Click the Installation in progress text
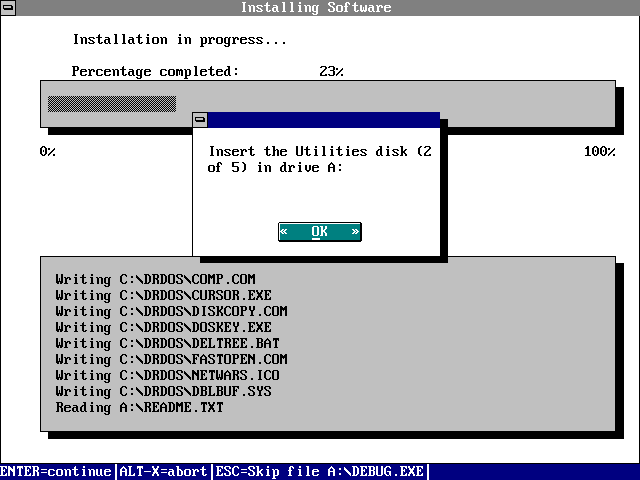Image resolution: width=640 pixels, height=480 pixels. click(179, 40)
